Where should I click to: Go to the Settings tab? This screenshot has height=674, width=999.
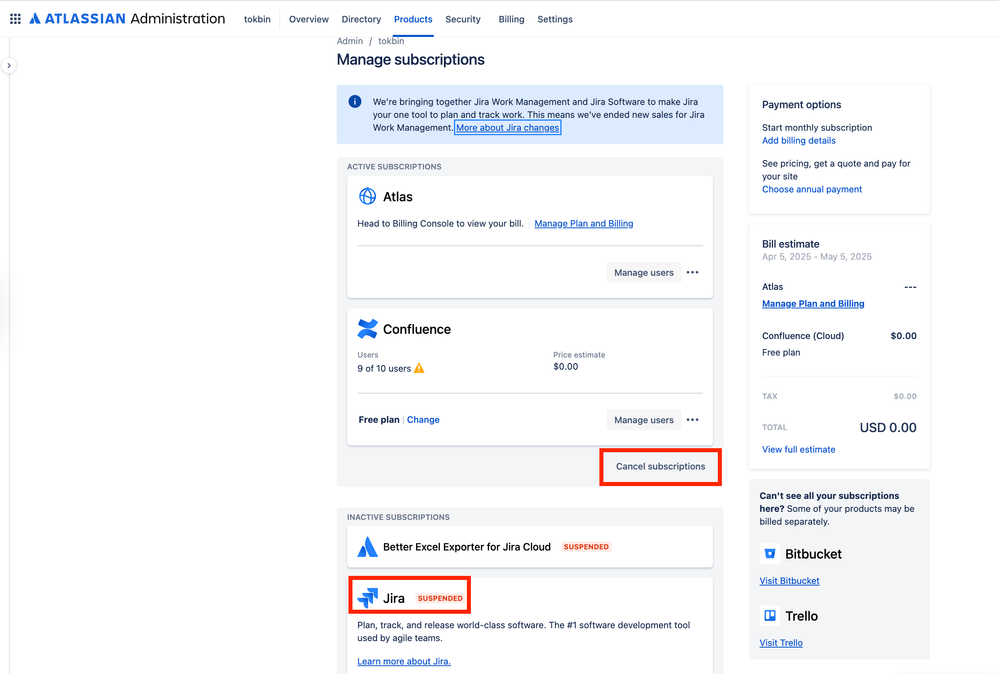[x=555, y=19]
